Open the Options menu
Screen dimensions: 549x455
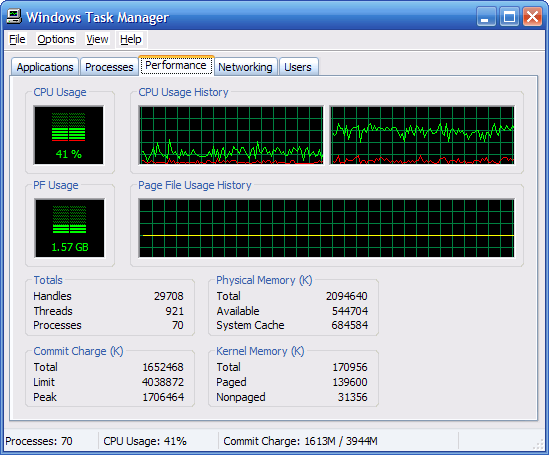click(x=56, y=39)
